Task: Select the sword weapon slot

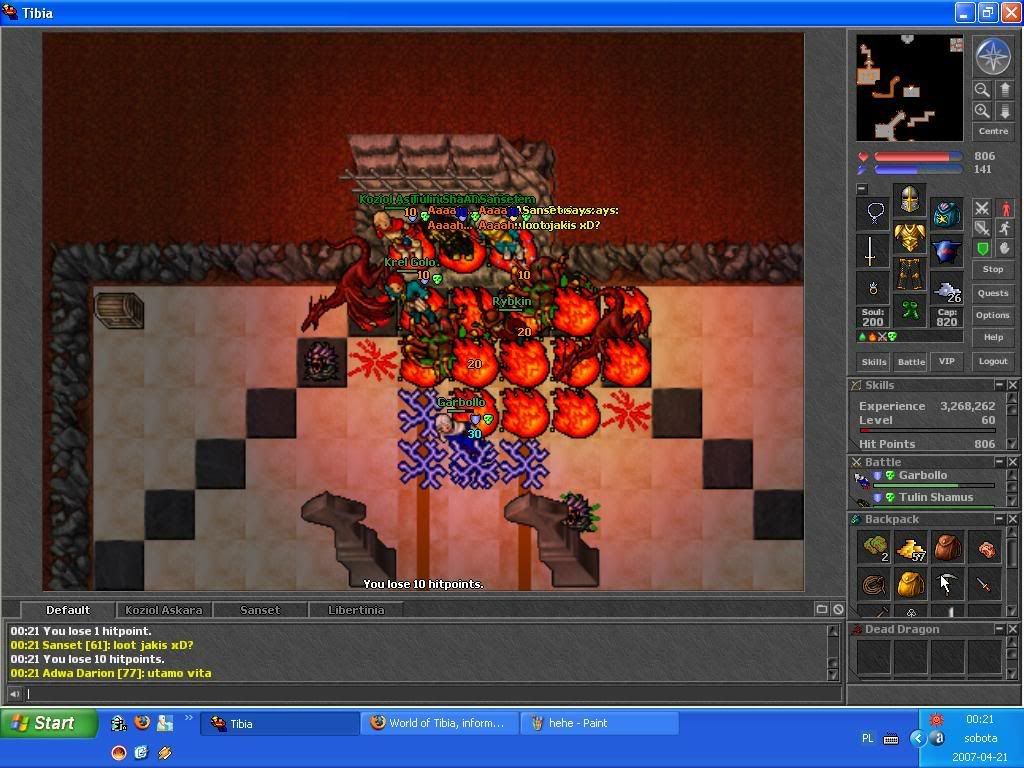Action: (x=874, y=251)
